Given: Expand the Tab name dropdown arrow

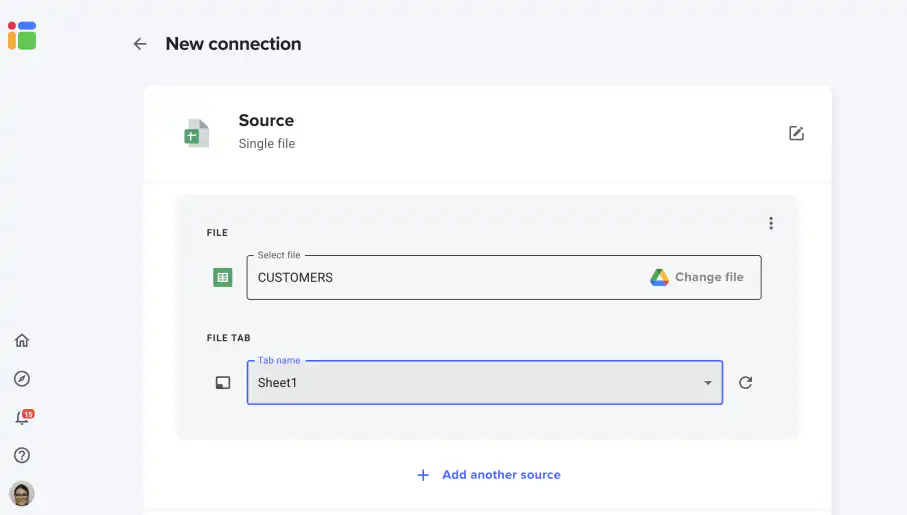Looking at the screenshot, I should [x=707, y=383].
